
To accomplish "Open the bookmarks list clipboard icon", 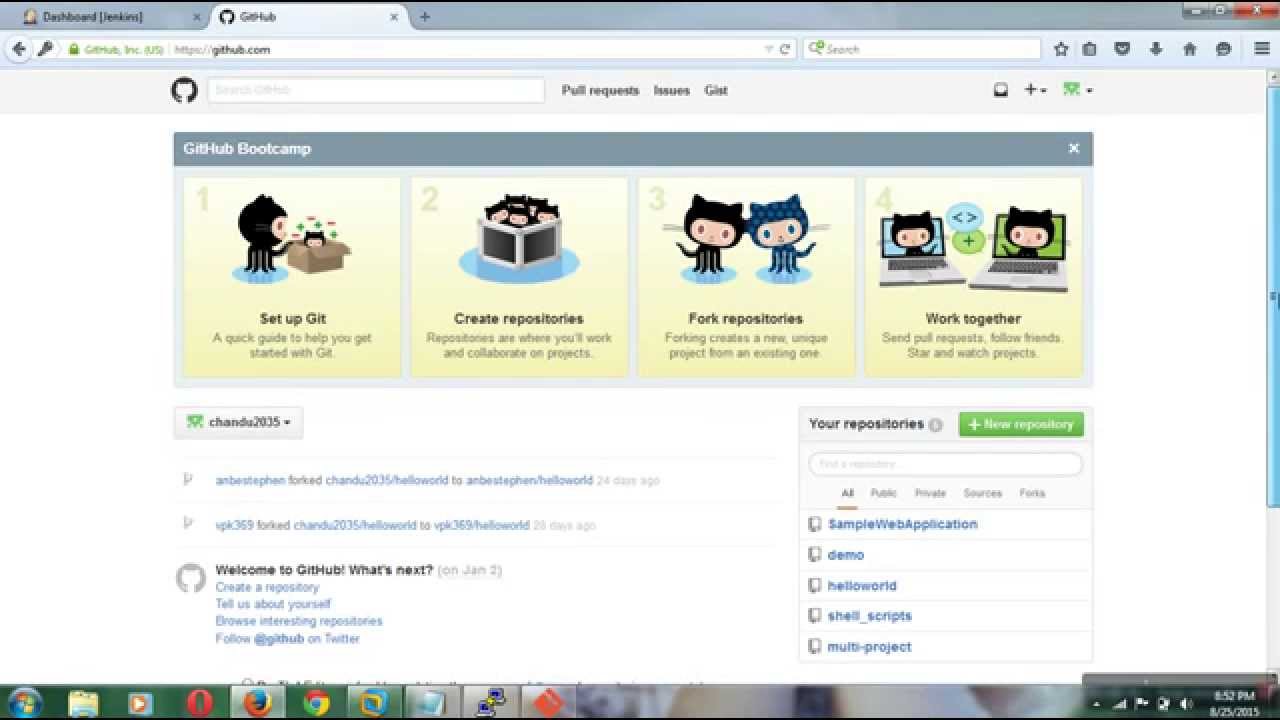I will tap(1090, 49).
